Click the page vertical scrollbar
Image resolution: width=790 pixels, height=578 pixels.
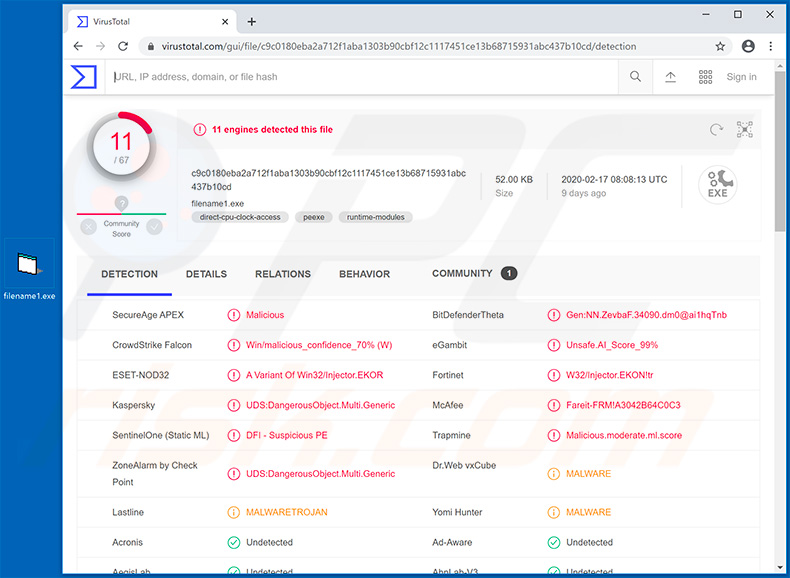click(780, 151)
